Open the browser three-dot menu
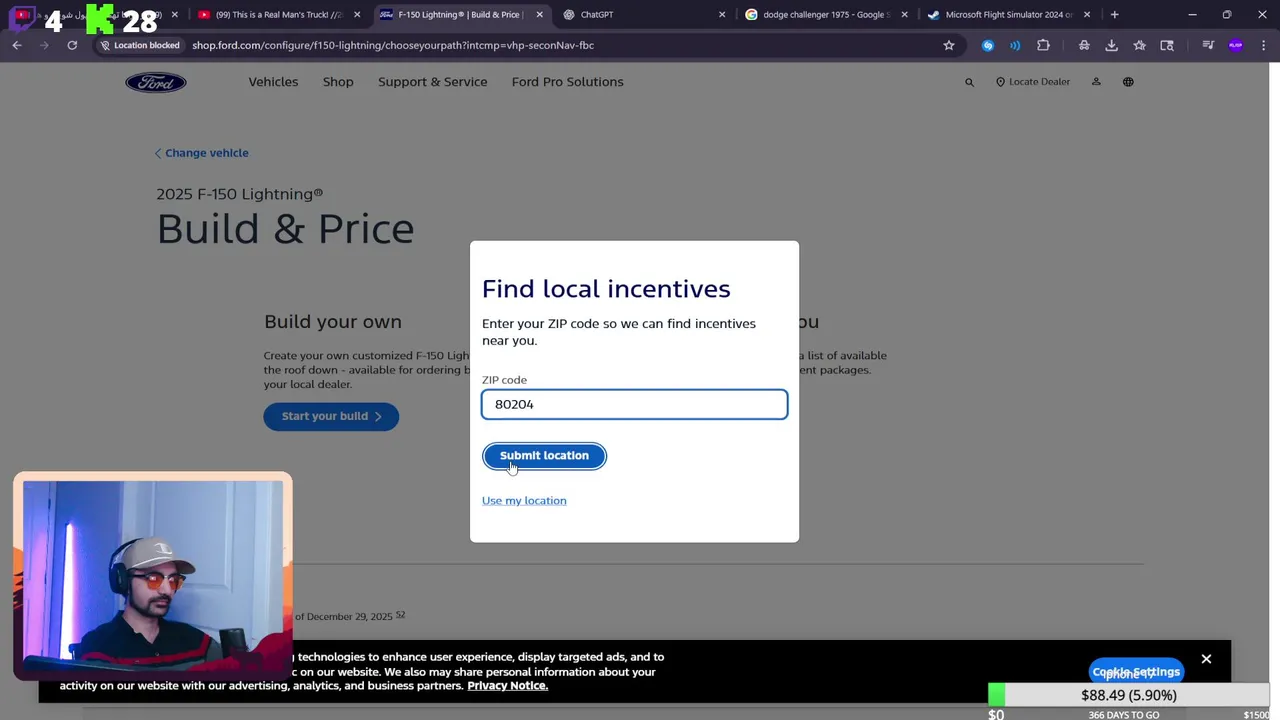Viewport: 1280px width, 720px height. point(1264,45)
